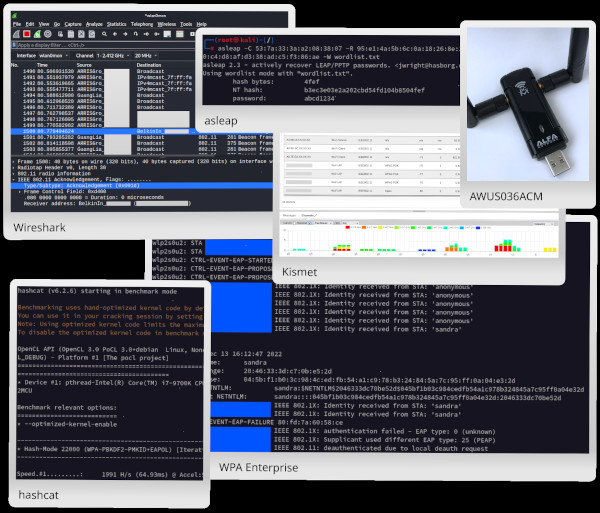The height and width of the screenshot is (513, 600).
Task: Open the Wireless menu in Wireshark
Action: click(x=166, y=24)
